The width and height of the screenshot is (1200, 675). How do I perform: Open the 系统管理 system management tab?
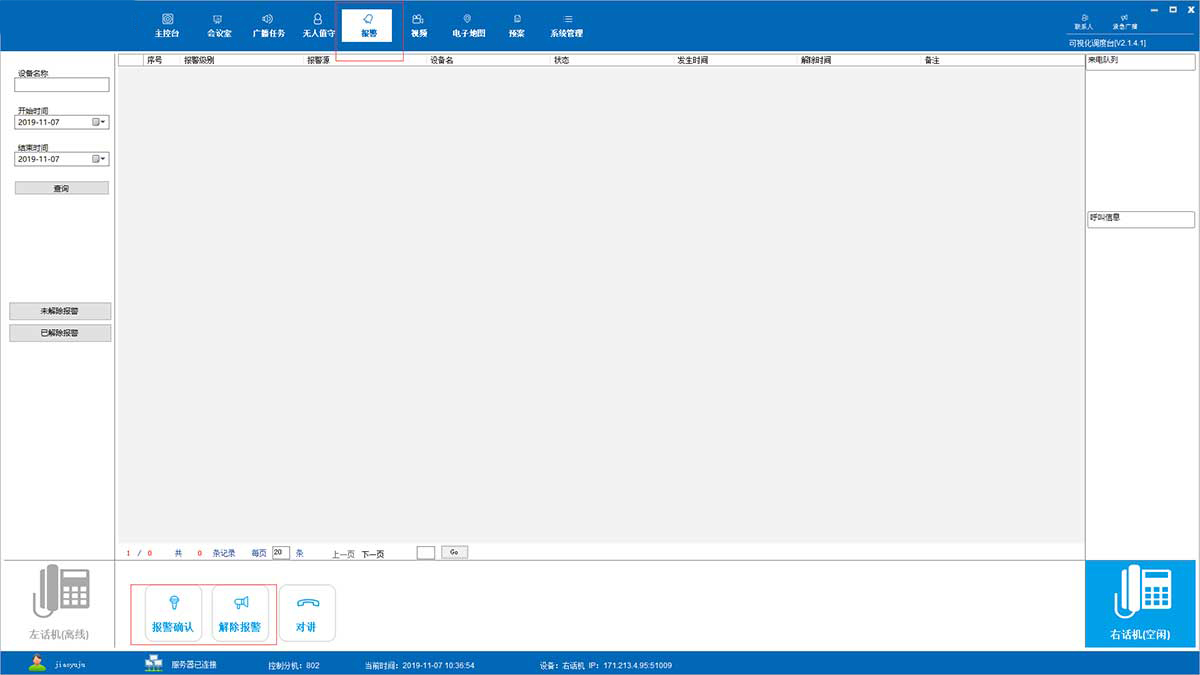tap(566, 25)
